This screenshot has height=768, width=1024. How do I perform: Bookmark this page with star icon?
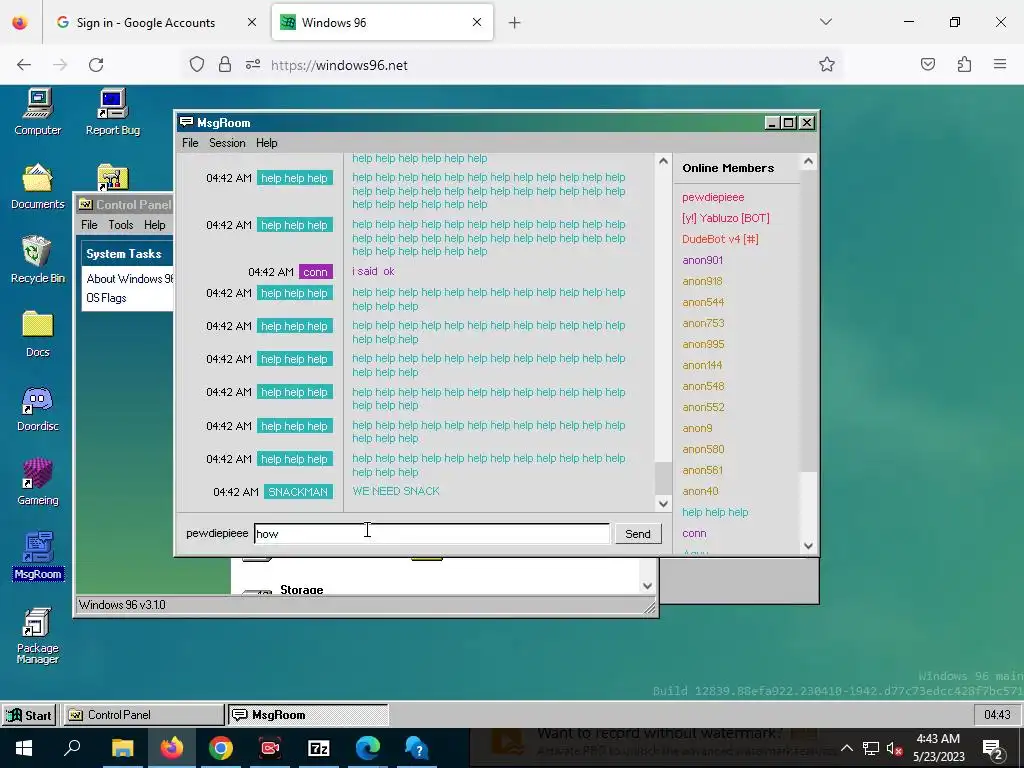pyautogui.click(x=827, y=64)
